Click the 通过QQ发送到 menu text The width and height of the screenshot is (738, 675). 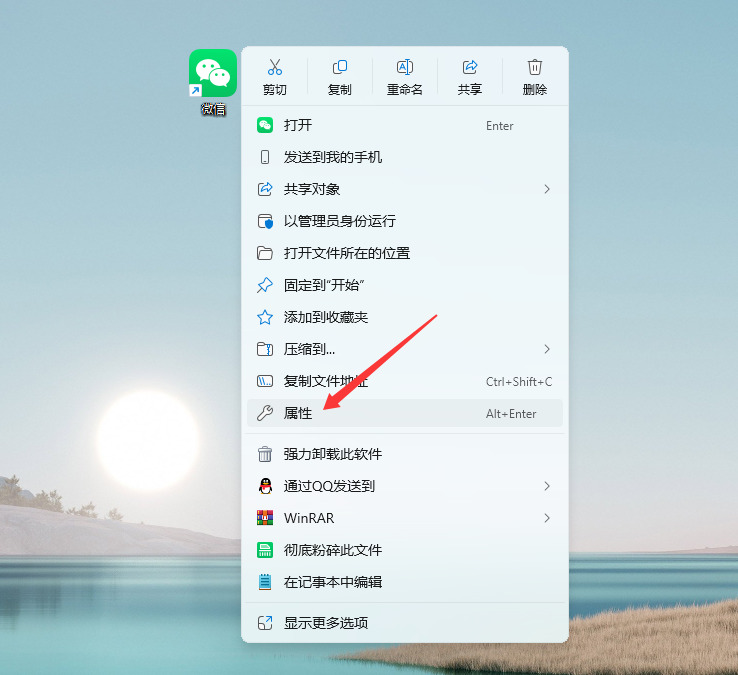tap(329, 486)
